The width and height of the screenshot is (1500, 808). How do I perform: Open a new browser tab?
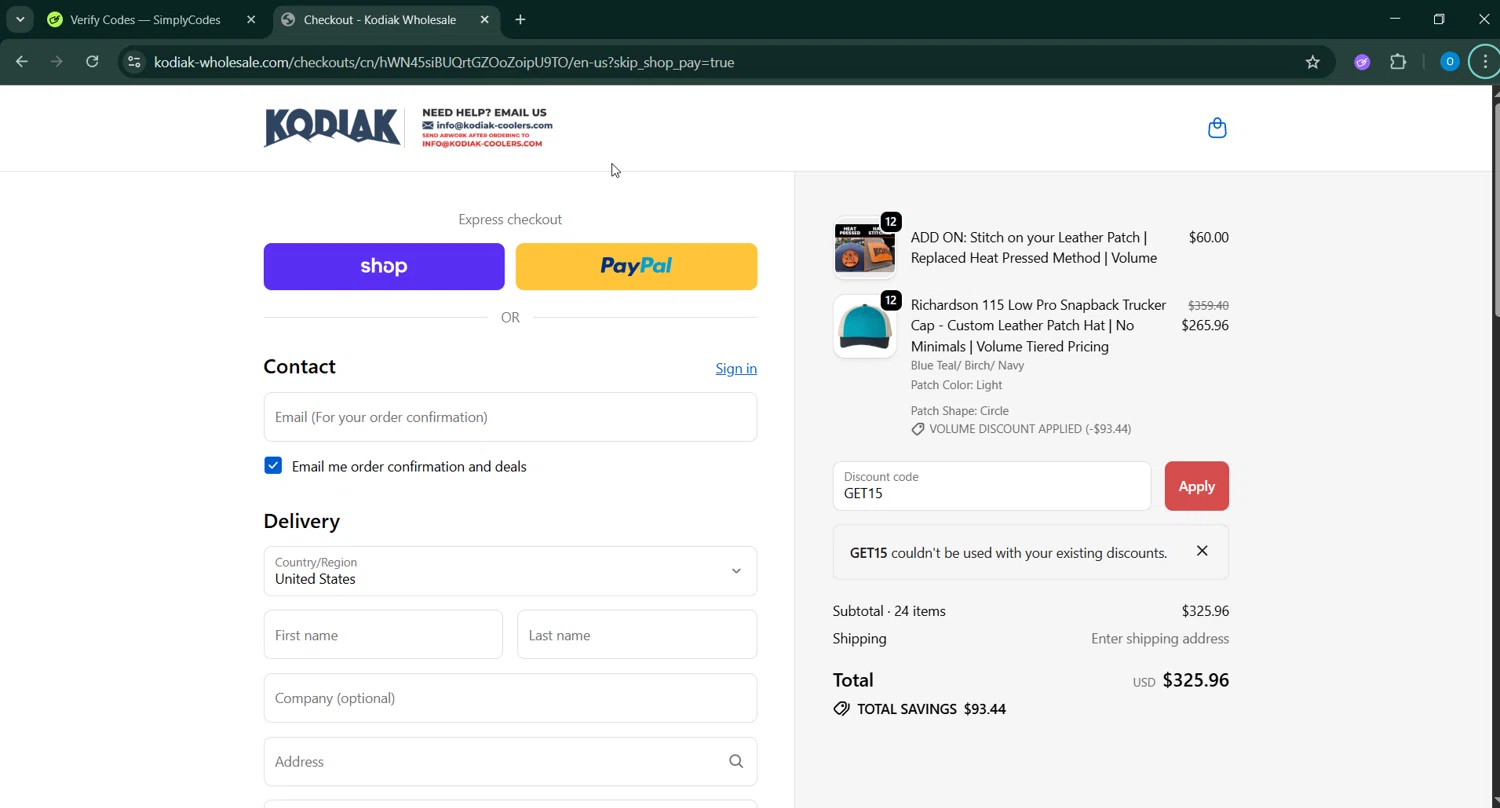[x=520, y=19]
